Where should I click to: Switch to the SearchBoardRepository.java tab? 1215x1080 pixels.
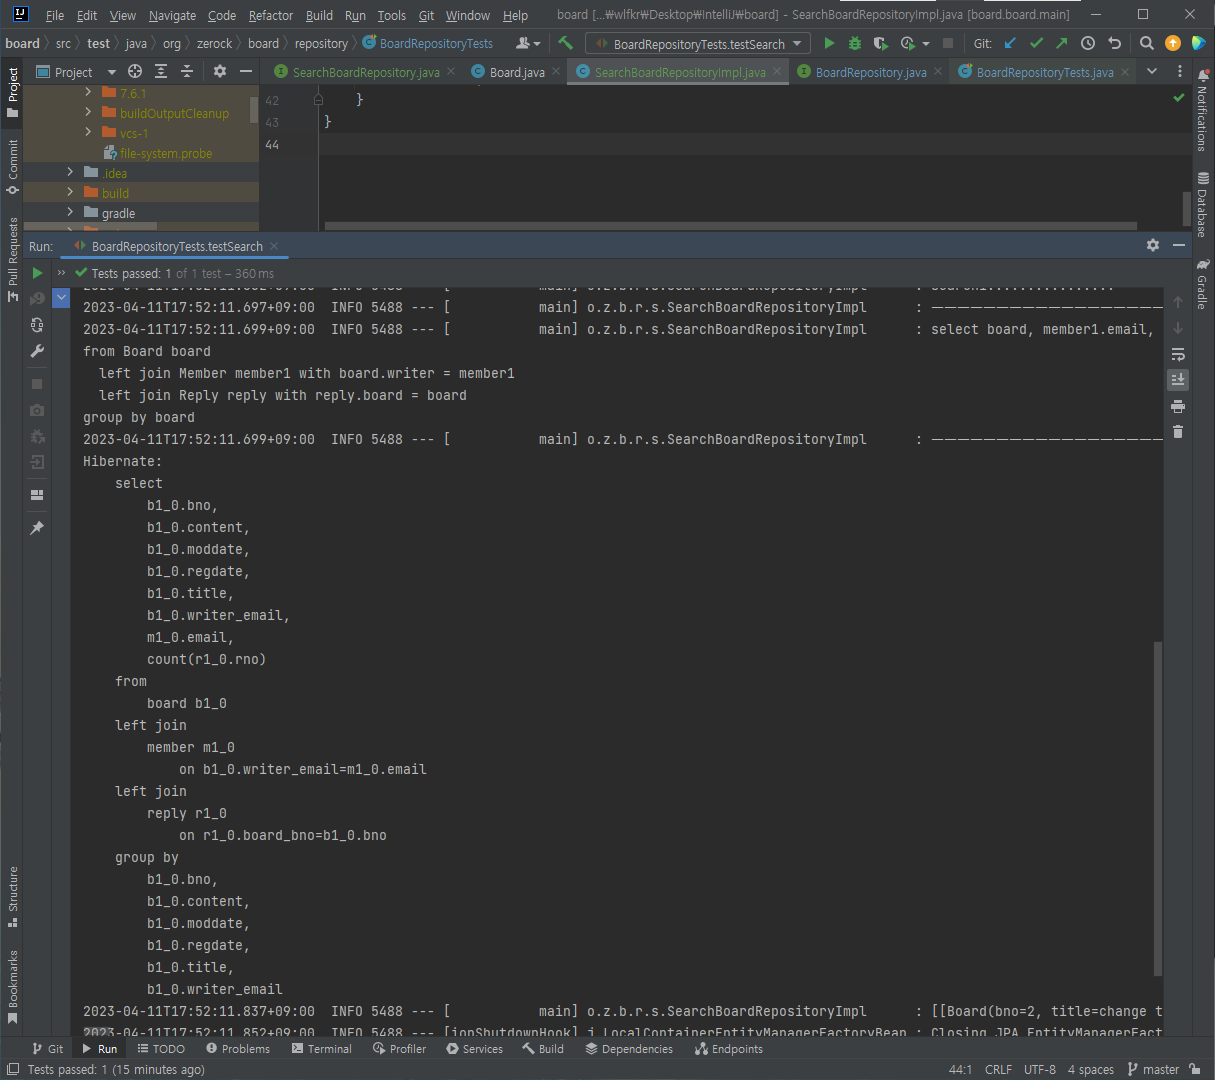click(365, 72)
